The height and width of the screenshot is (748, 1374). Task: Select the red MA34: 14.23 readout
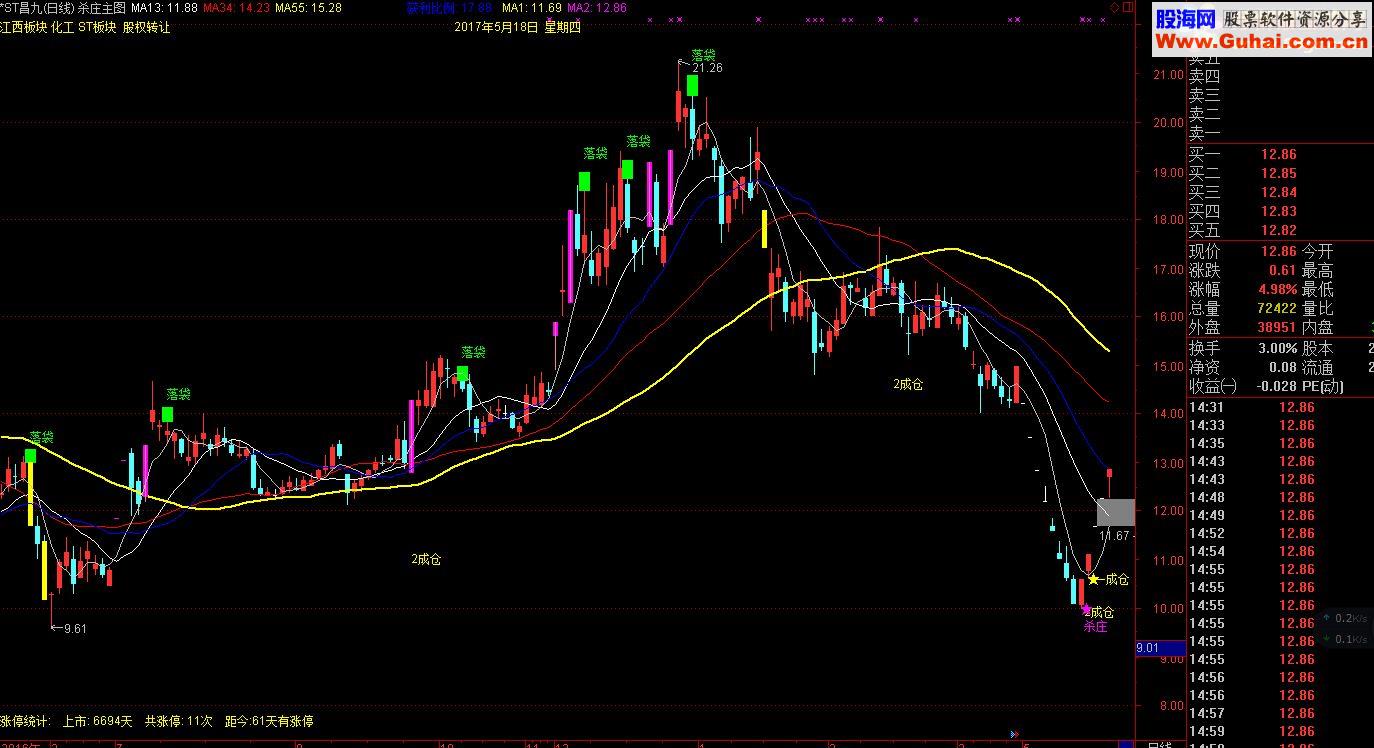click(237, 8)
